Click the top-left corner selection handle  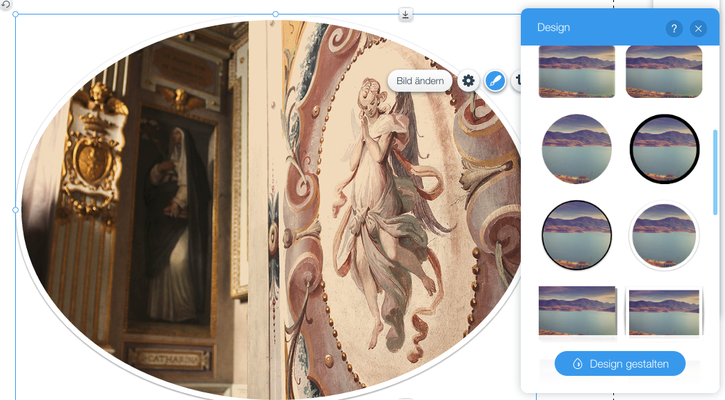[15, 14]
